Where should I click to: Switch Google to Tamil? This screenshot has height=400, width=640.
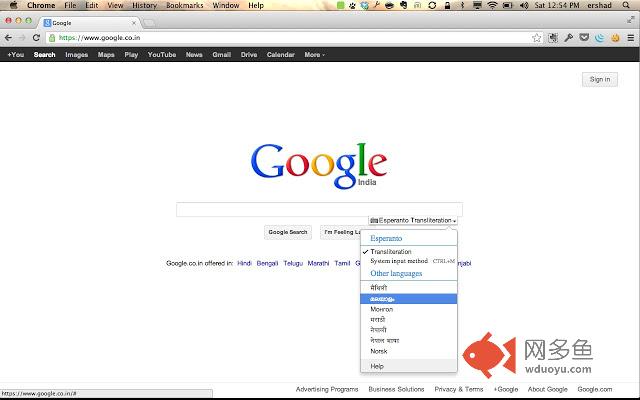[x=342, y=263]
